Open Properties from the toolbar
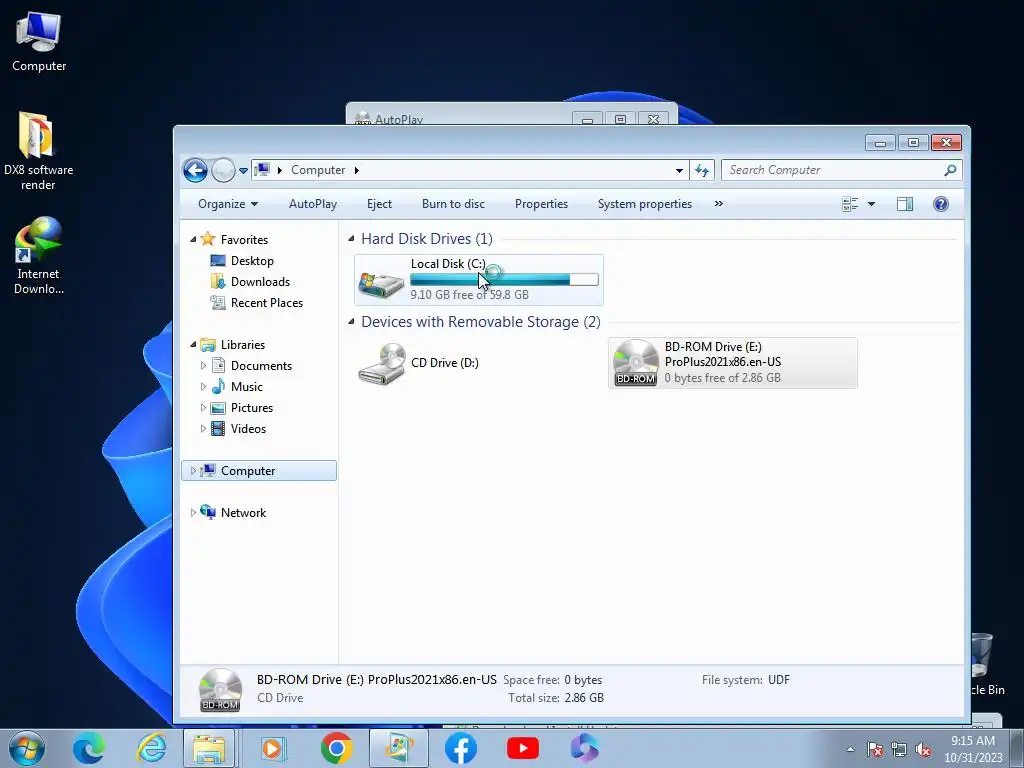This screenshot has height=768, width=1024. (541, 204)
